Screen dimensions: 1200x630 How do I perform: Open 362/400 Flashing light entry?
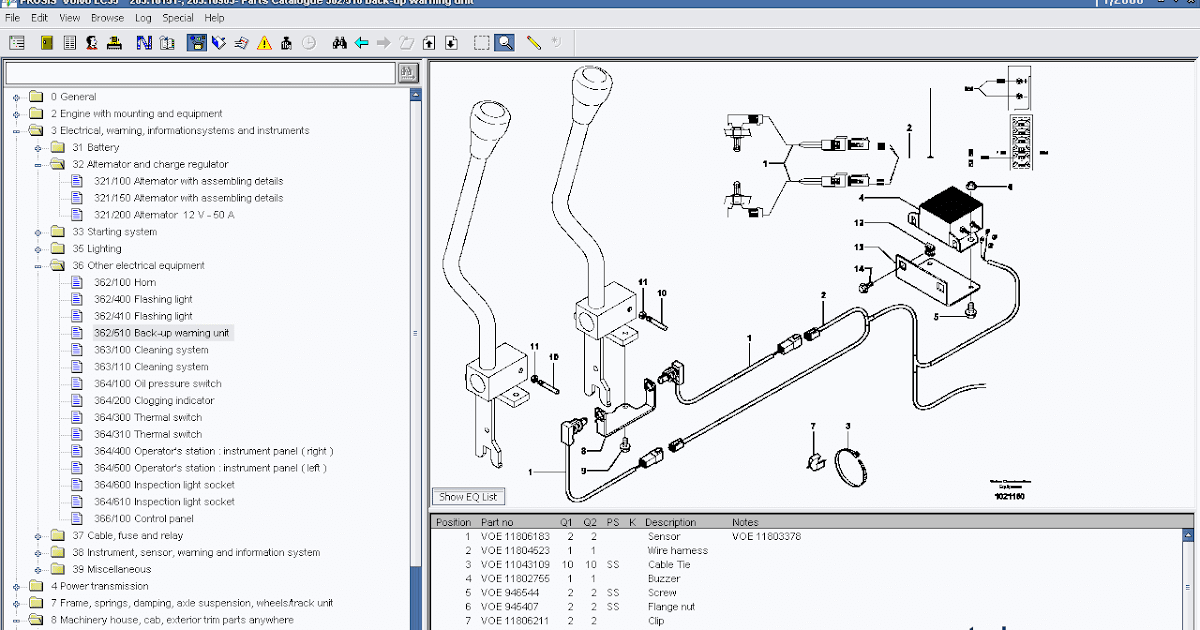143,300
